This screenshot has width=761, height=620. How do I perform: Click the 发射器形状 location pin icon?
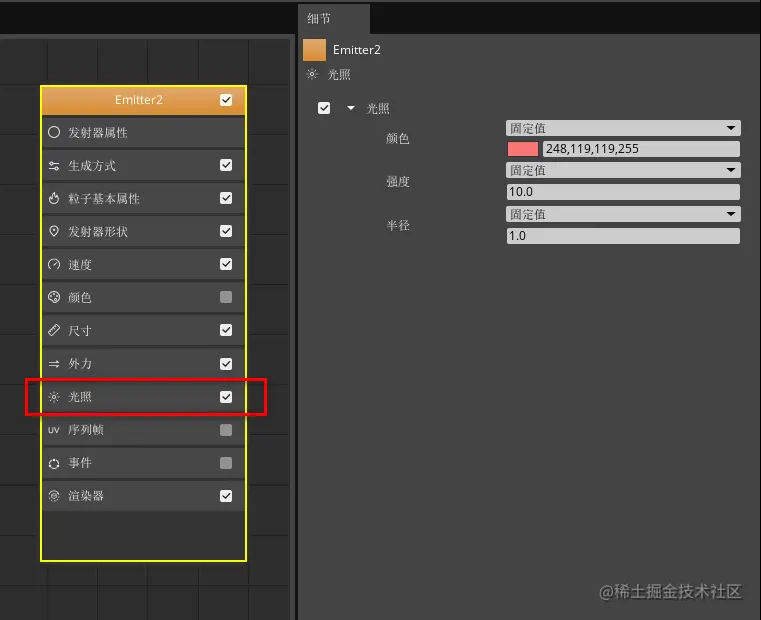54,231
